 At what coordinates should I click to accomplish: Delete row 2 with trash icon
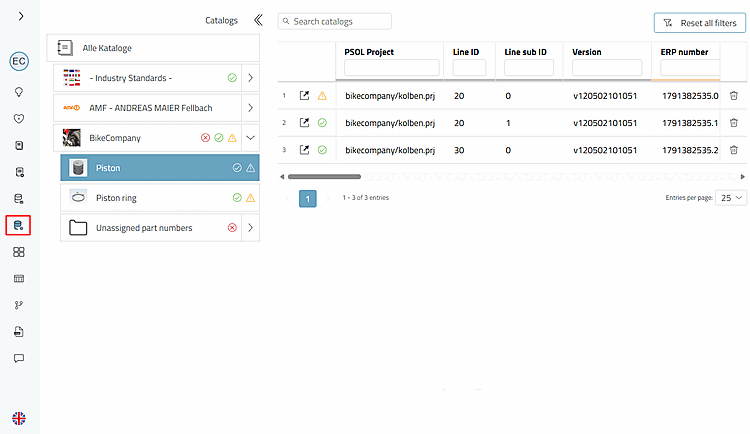[x=734, y=123]
